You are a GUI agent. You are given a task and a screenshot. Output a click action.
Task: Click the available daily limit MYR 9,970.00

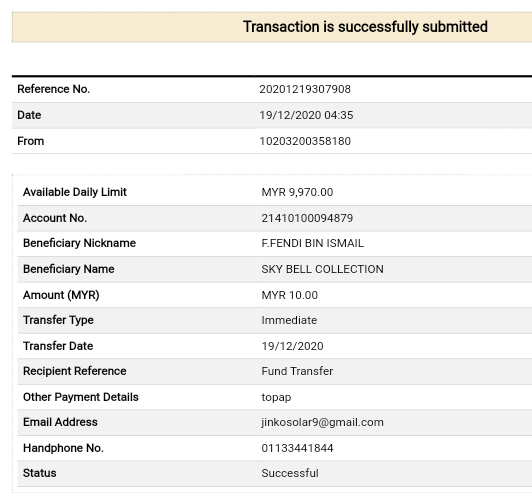click(x=297, y=192)
